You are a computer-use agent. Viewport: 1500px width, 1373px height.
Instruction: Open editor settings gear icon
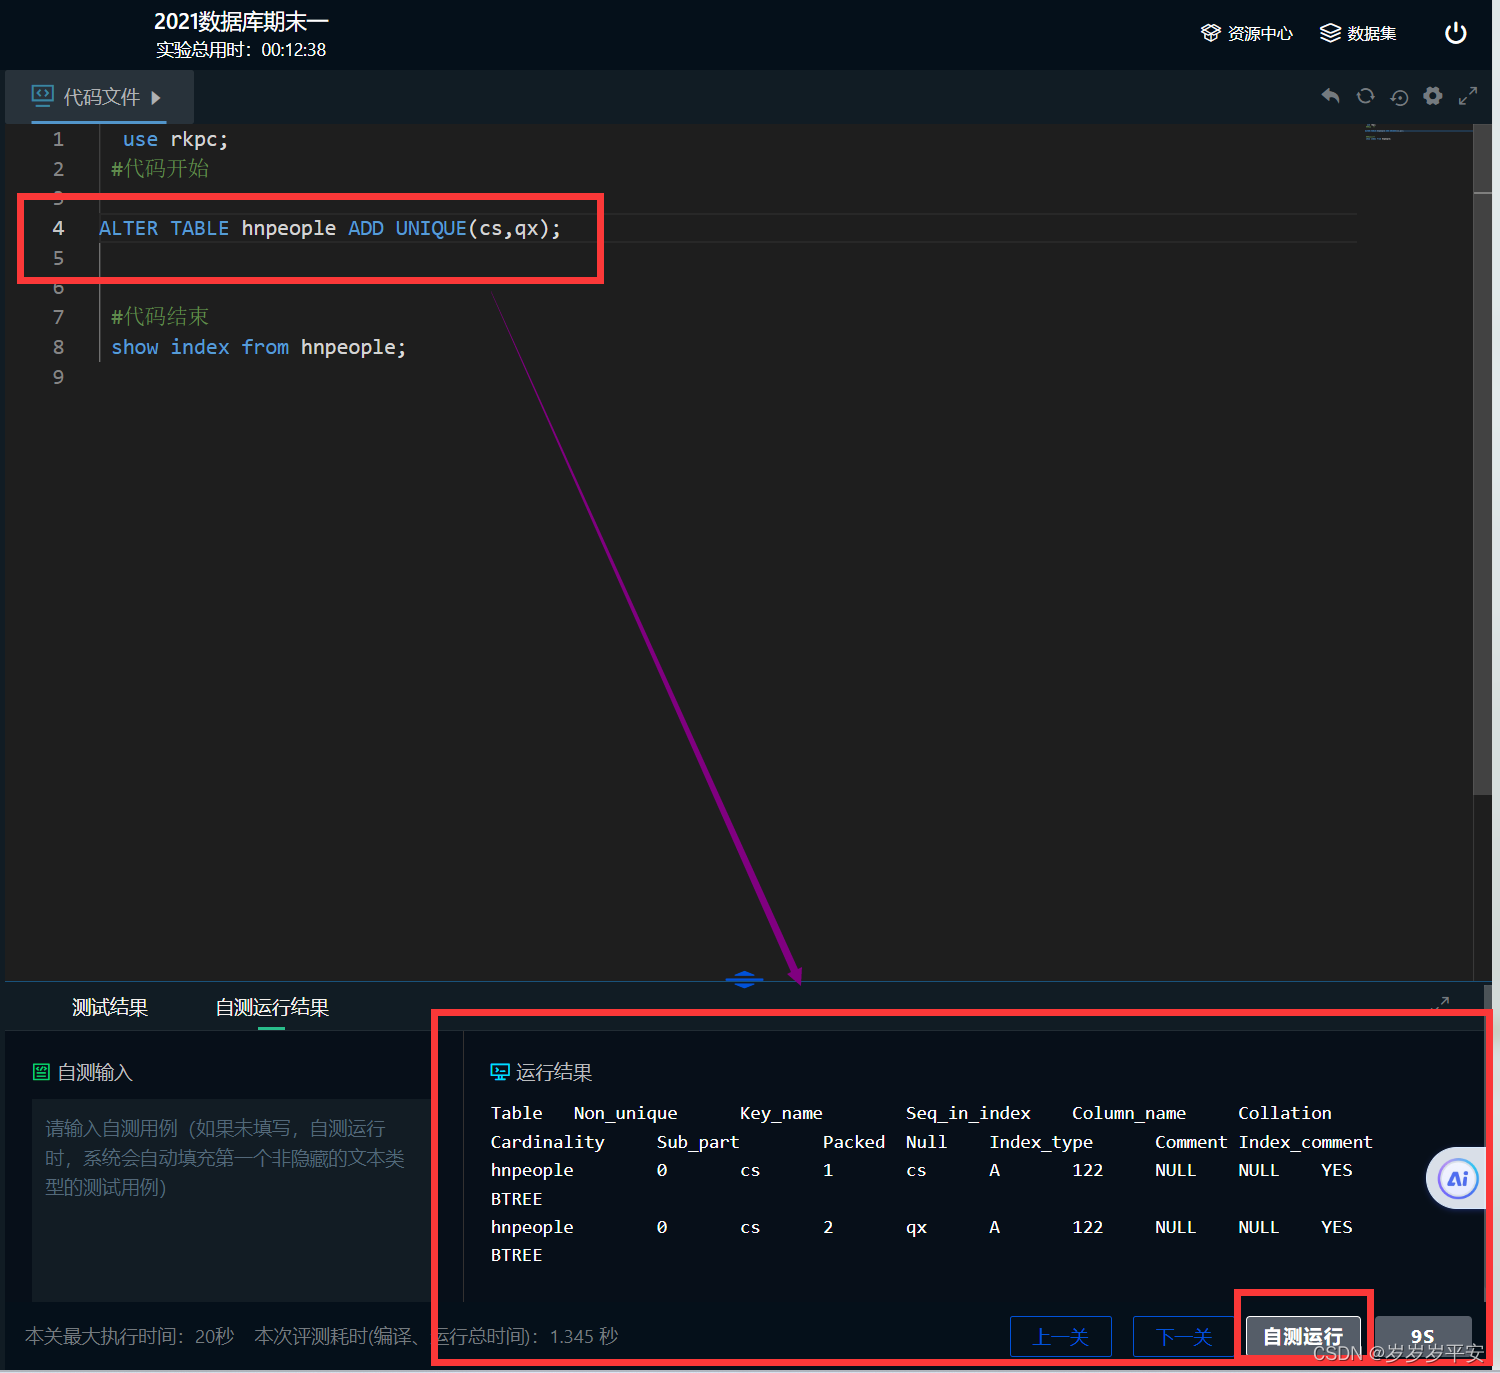(1433, 96)
